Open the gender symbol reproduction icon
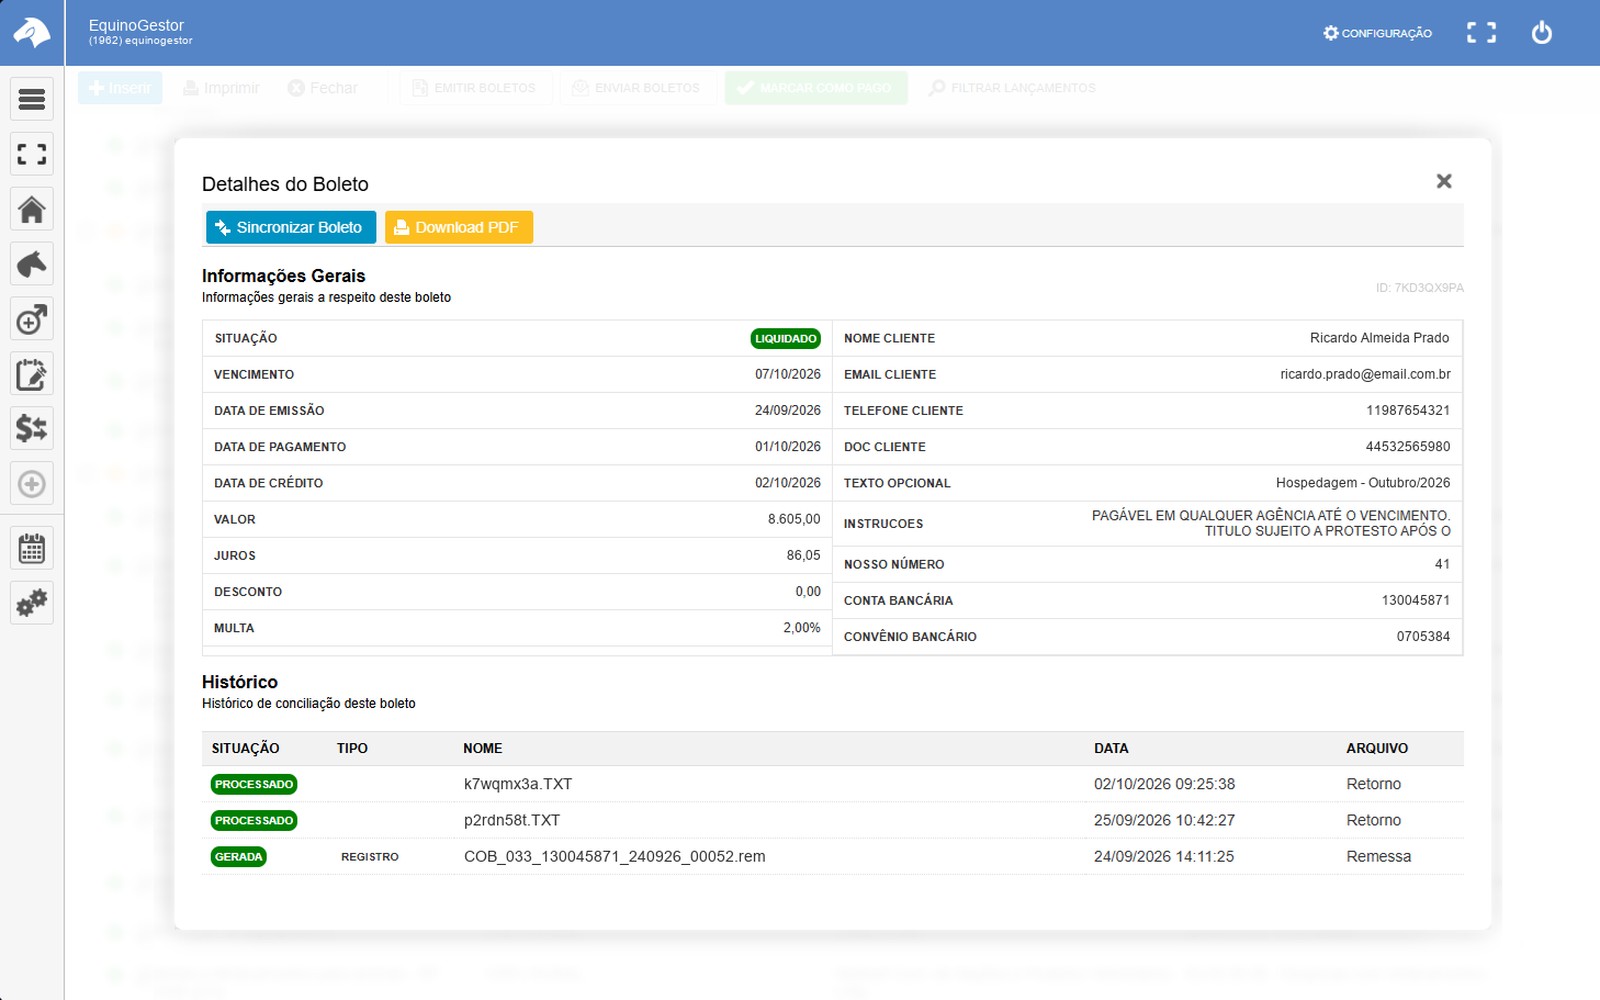Viewport: 1600px width, 1000px height. click(32, 319)
